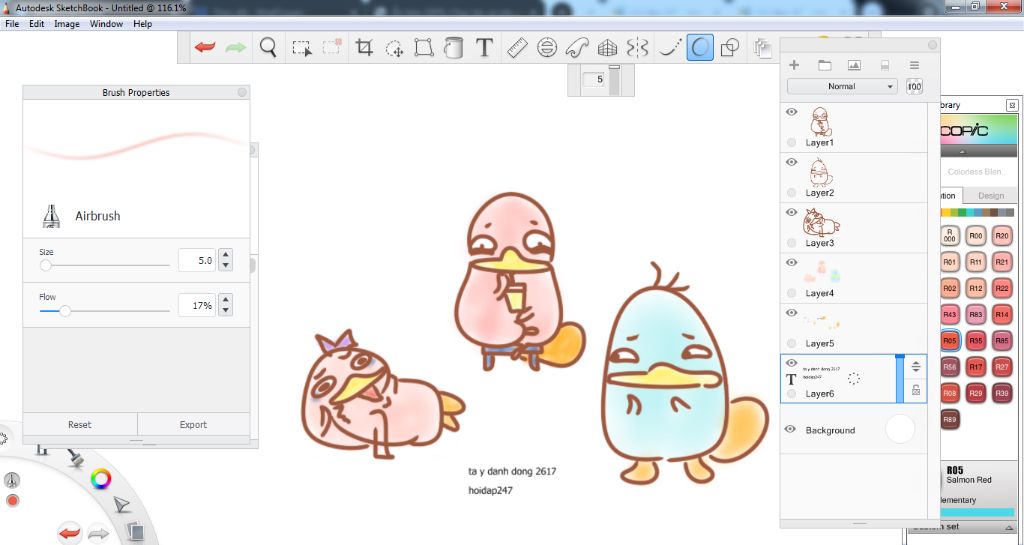Click the Airbrush brush type row
Screen dimensions: 1024x545
(136, 216)
